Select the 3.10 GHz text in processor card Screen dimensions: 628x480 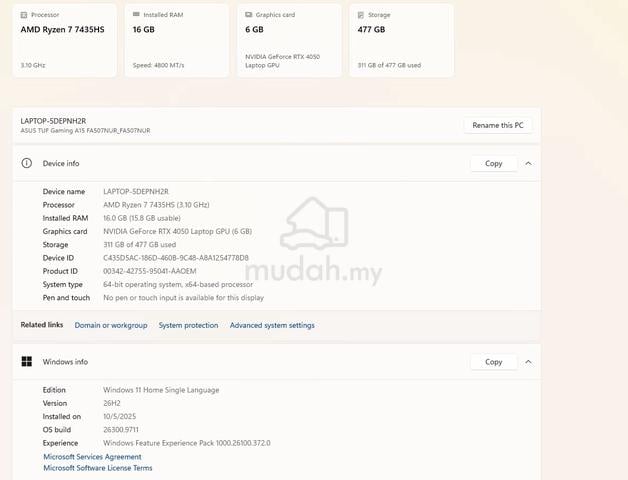(33, 65)
